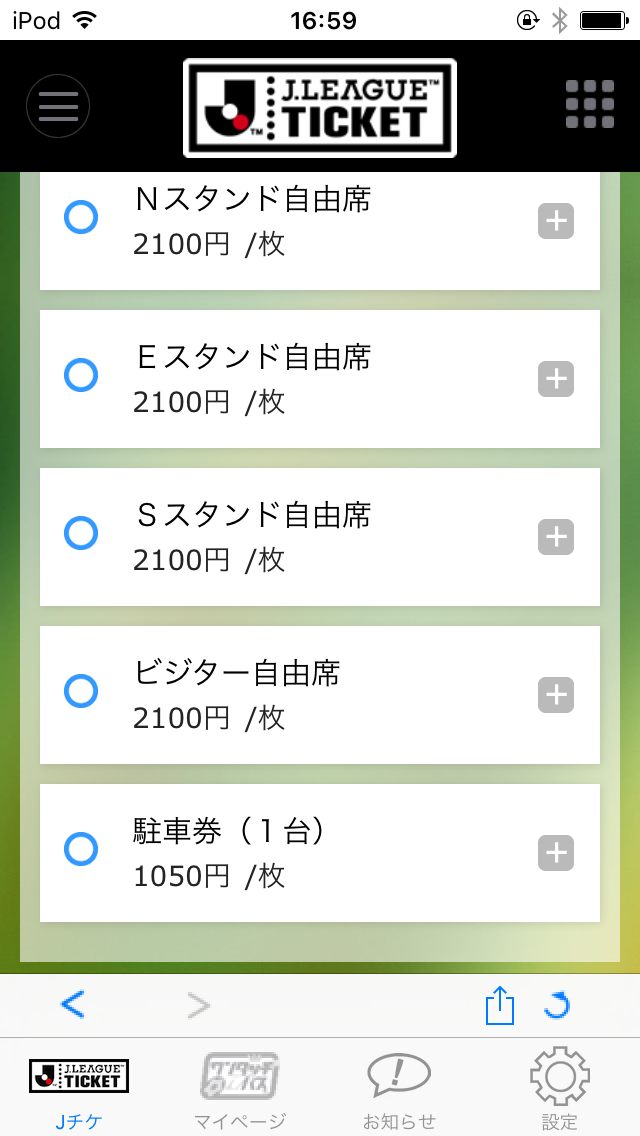Switch to the お知らせ tab
The image size is (640, 1136).
pos(399,1088)
